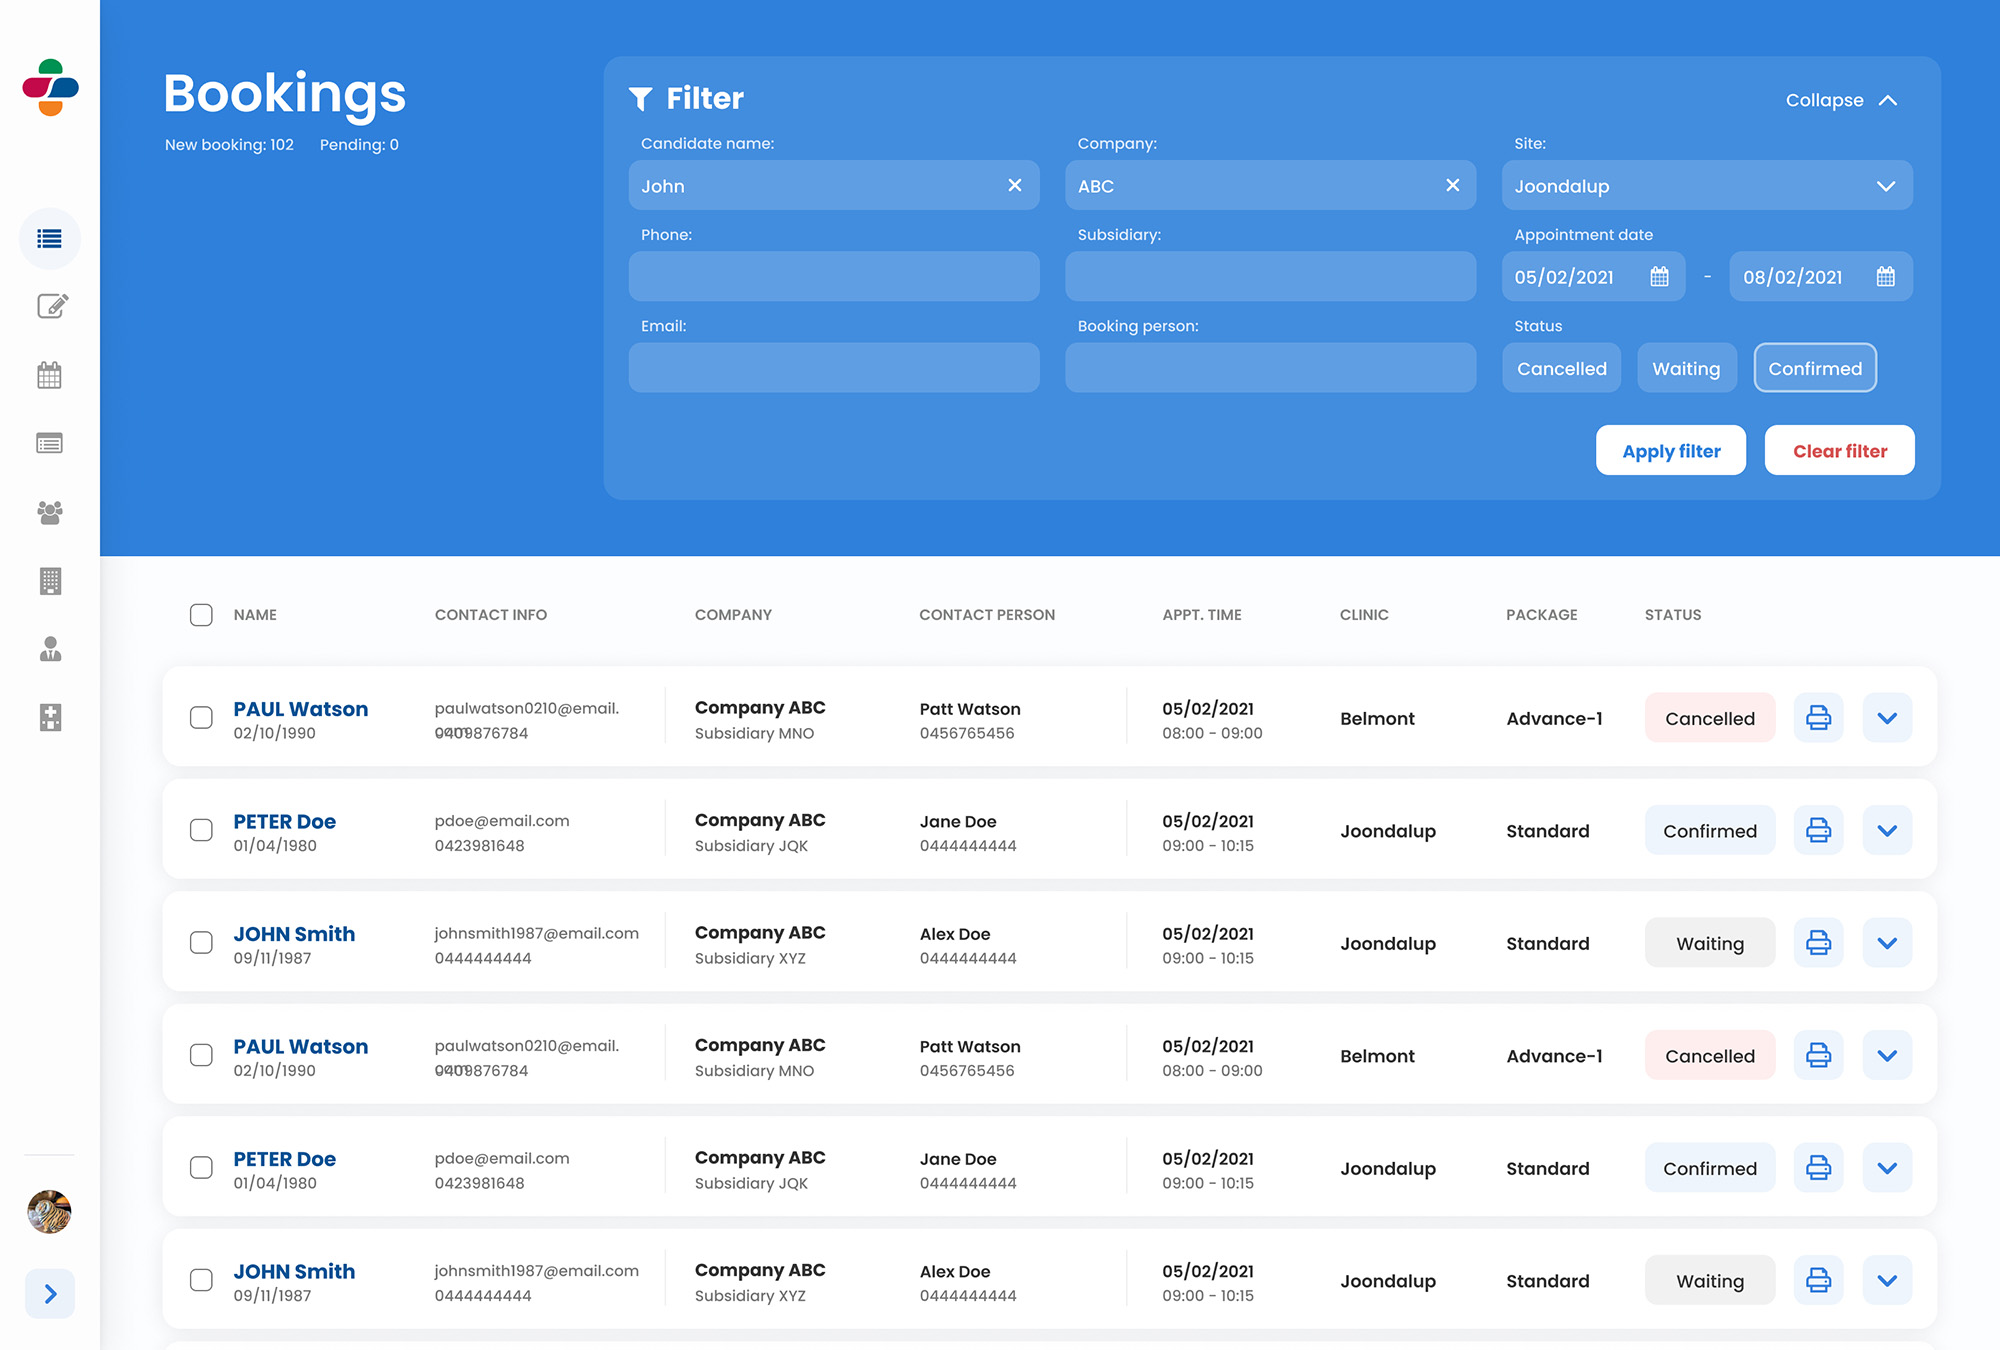The width and height of the screenshot is (2000, 1350).
Task: Open the profile avatar at sidebar bottom
Action: click(49, 1212)
